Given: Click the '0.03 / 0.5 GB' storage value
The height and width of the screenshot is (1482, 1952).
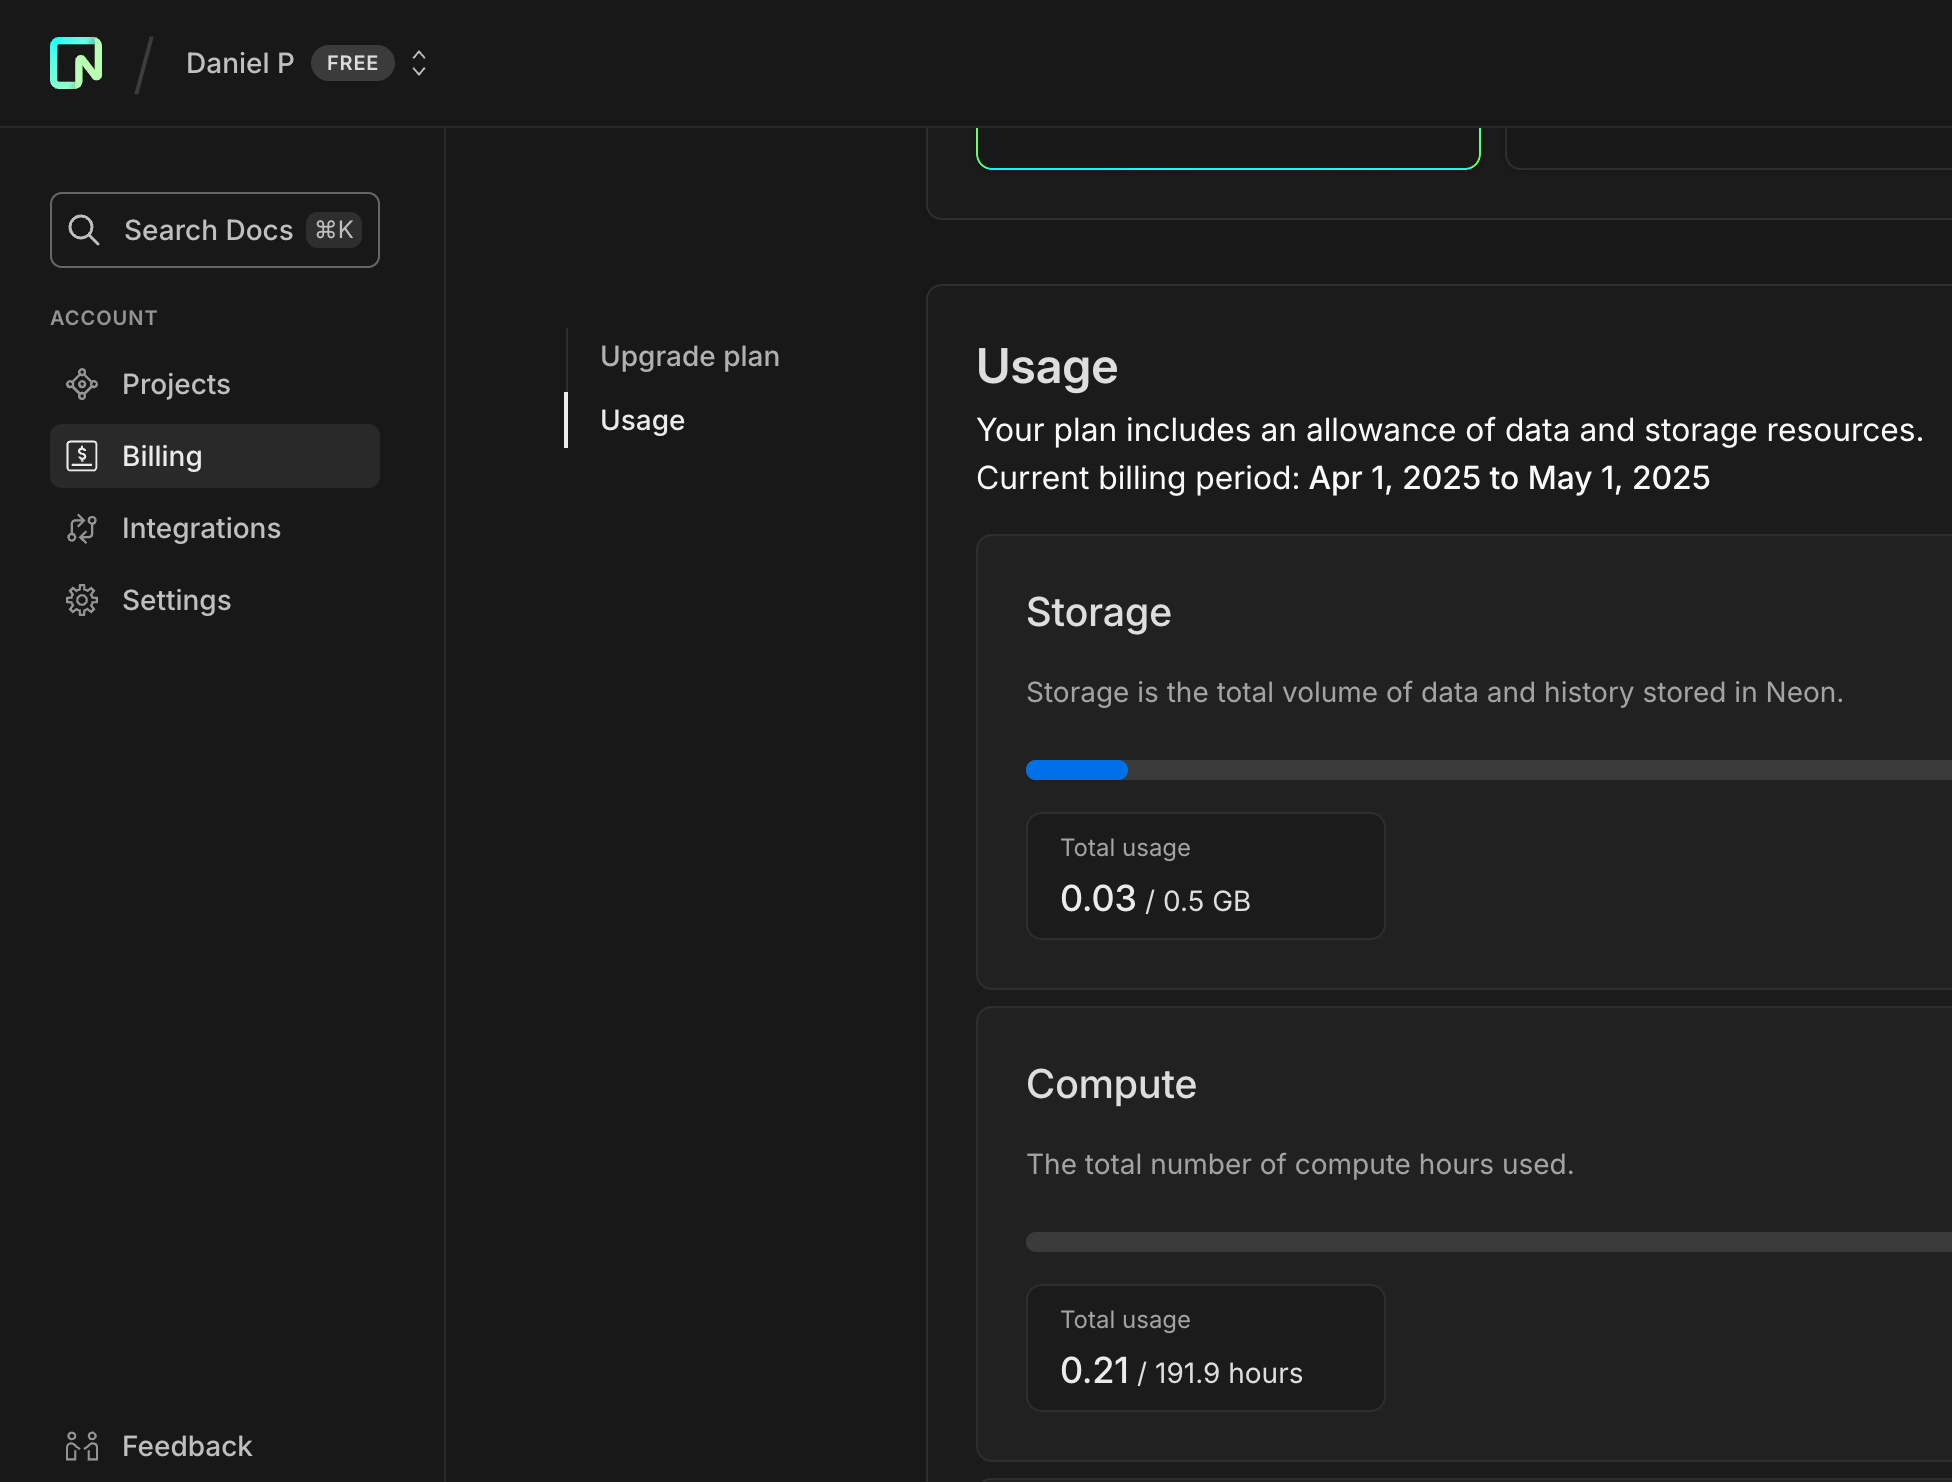Looking at the screenshot, I should pyautogui.click(x=1155, y=899).
